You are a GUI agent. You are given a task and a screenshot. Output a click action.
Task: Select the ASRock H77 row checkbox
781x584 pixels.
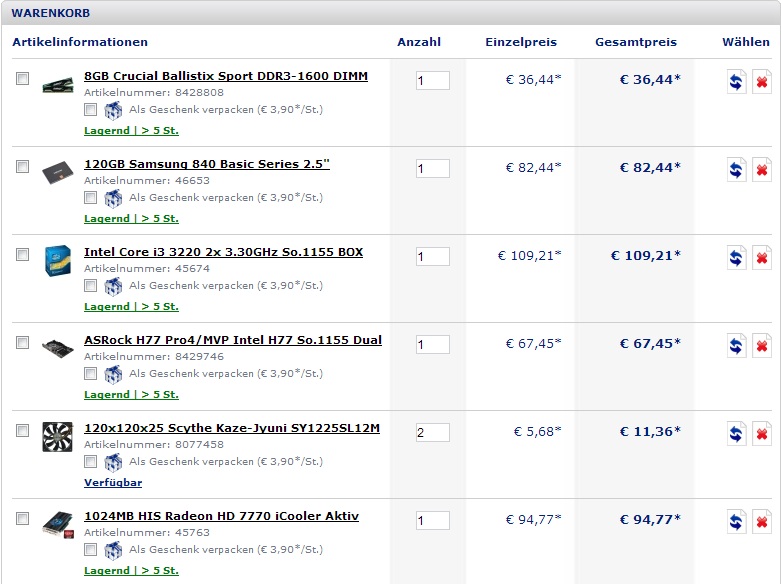click(22, 342)
